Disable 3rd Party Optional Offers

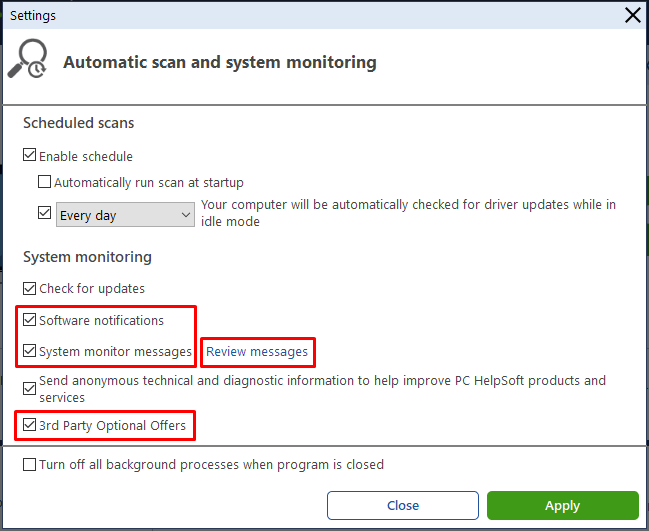point(29,425)
